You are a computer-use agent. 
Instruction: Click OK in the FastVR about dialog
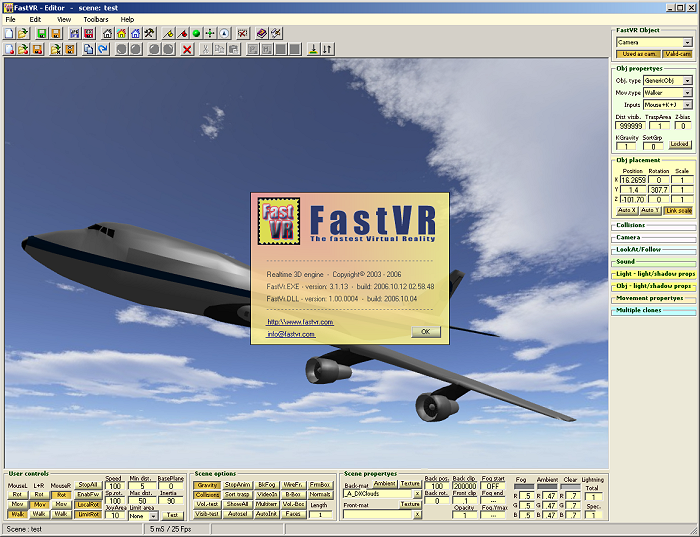pos(425,332)
